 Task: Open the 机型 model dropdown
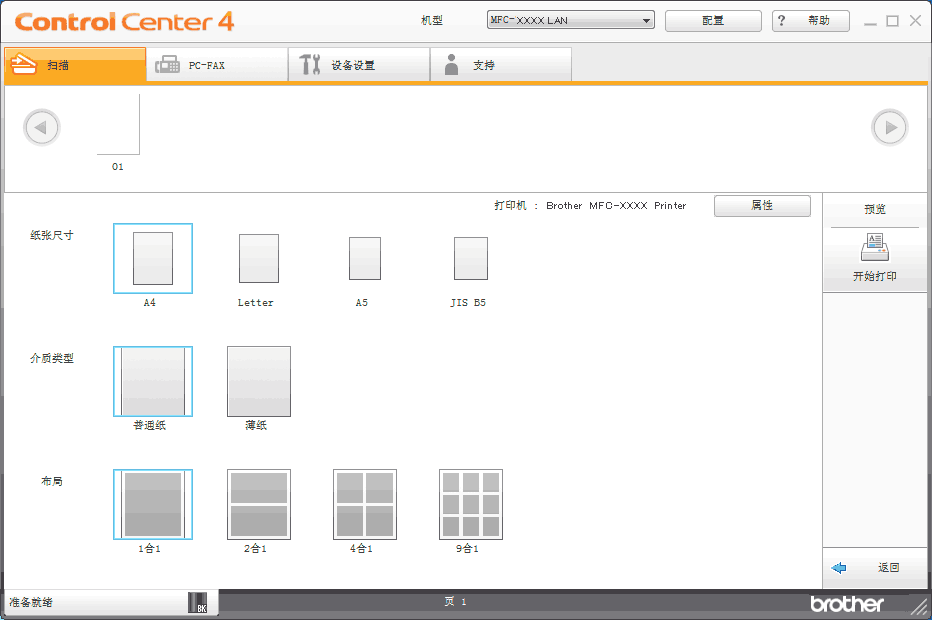point(571,20)
